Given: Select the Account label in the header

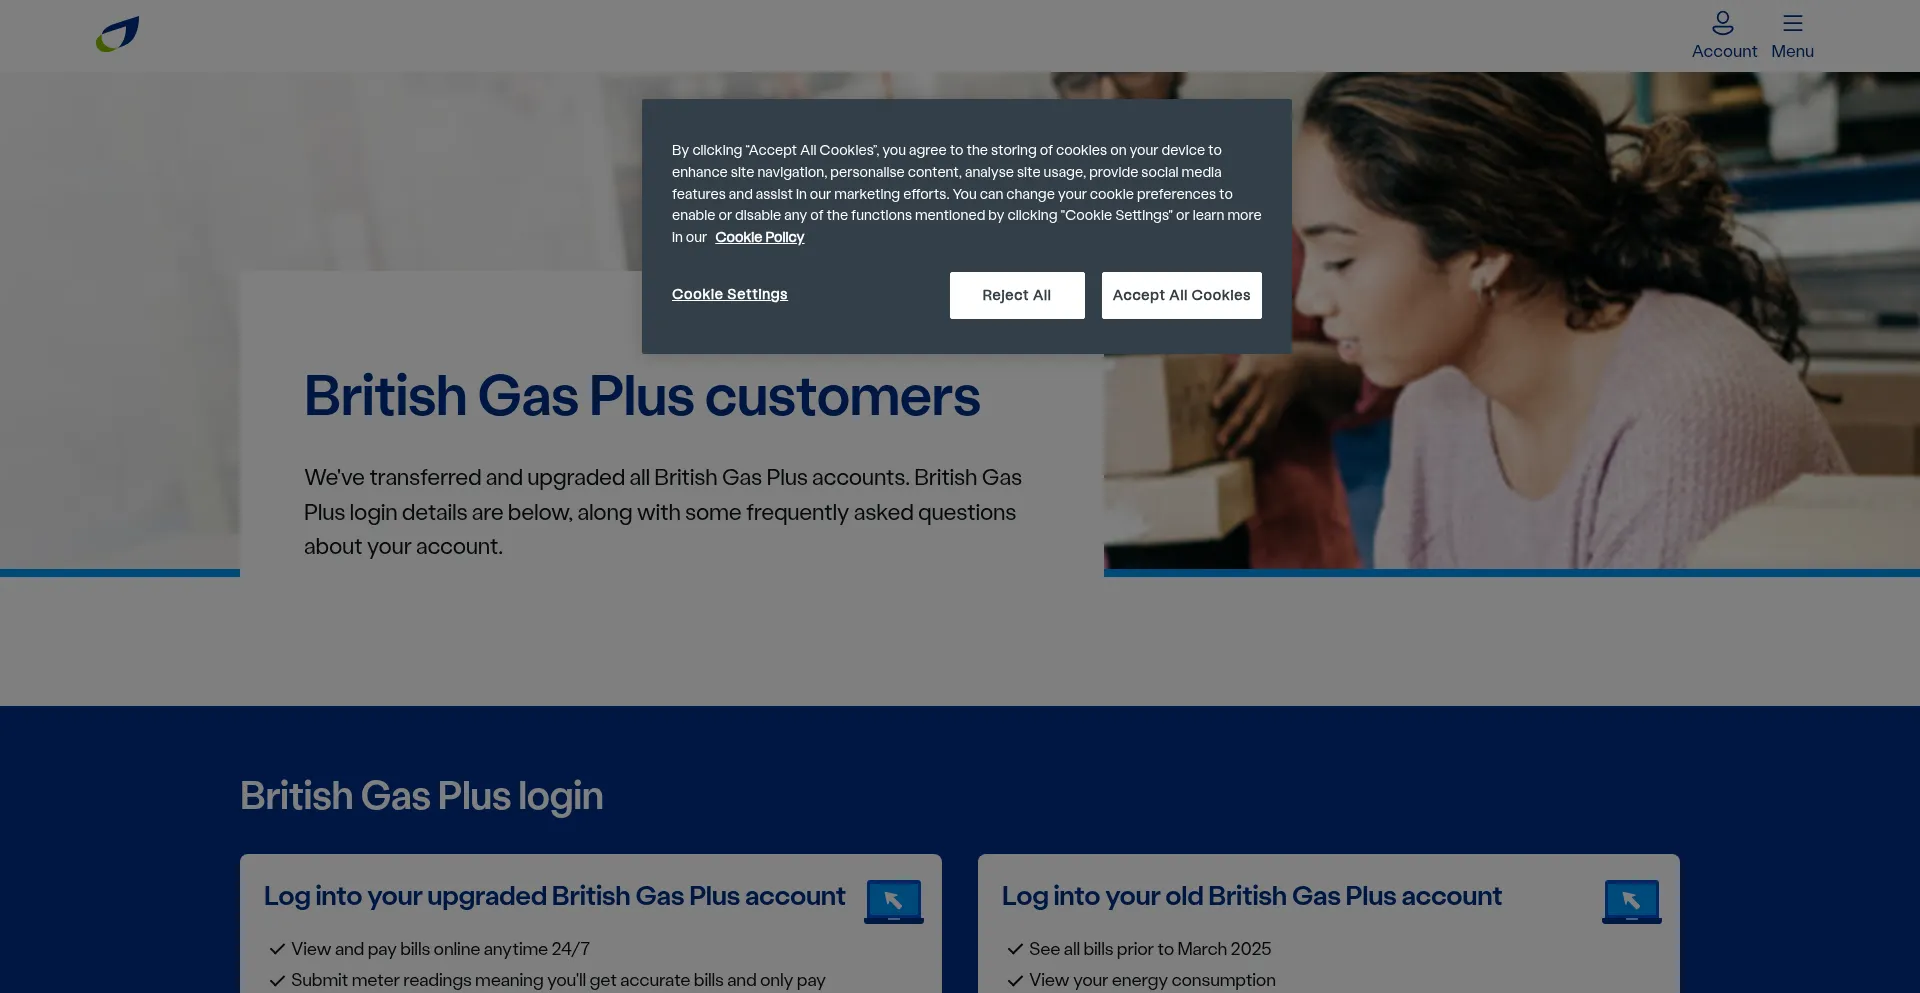Looking at the screenshot, I should [1724, 51].
